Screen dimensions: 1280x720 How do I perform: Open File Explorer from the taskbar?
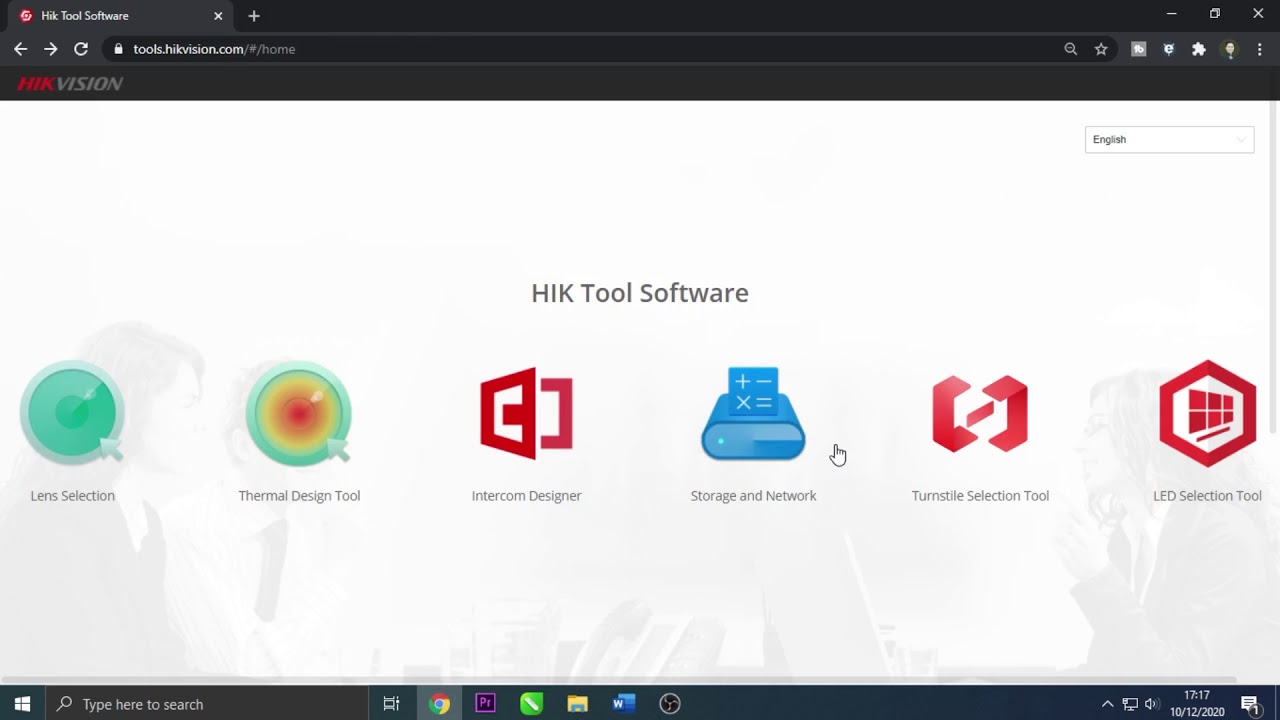tap(577, 704)
